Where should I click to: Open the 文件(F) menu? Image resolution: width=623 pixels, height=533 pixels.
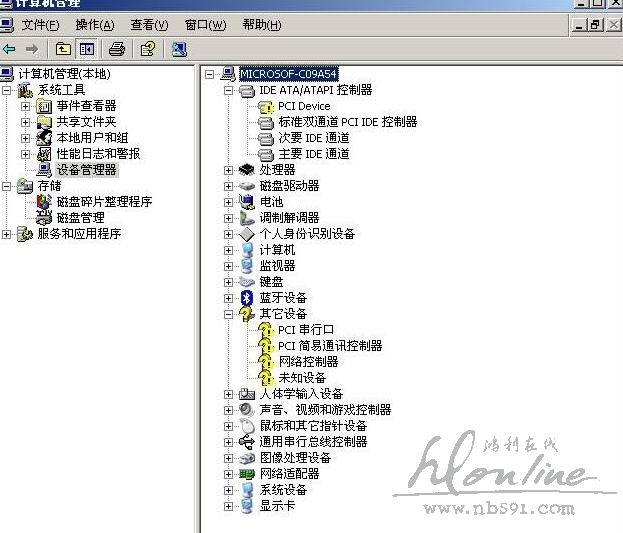[x=40, y=25]
